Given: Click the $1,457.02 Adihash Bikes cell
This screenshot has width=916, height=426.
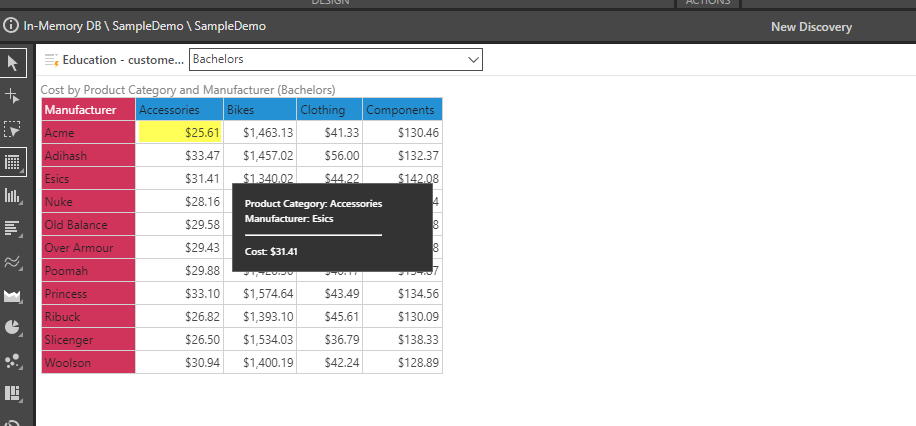Looking at the screenshot, I should (x=260, y=155).
